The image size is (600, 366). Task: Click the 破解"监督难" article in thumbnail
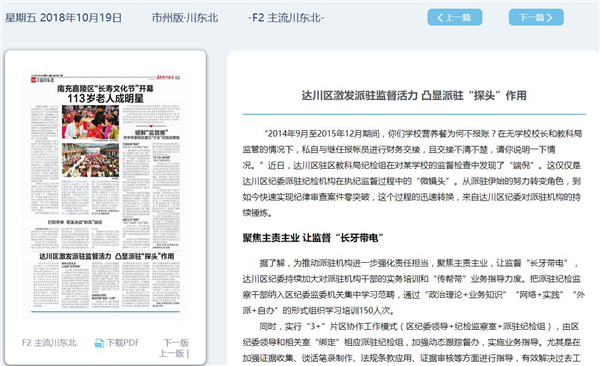pos(152,132)
